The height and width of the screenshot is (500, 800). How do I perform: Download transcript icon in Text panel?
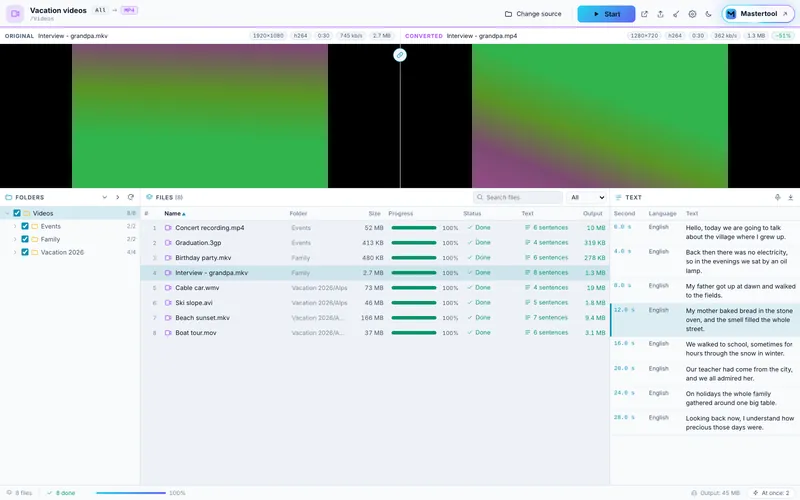790,197
